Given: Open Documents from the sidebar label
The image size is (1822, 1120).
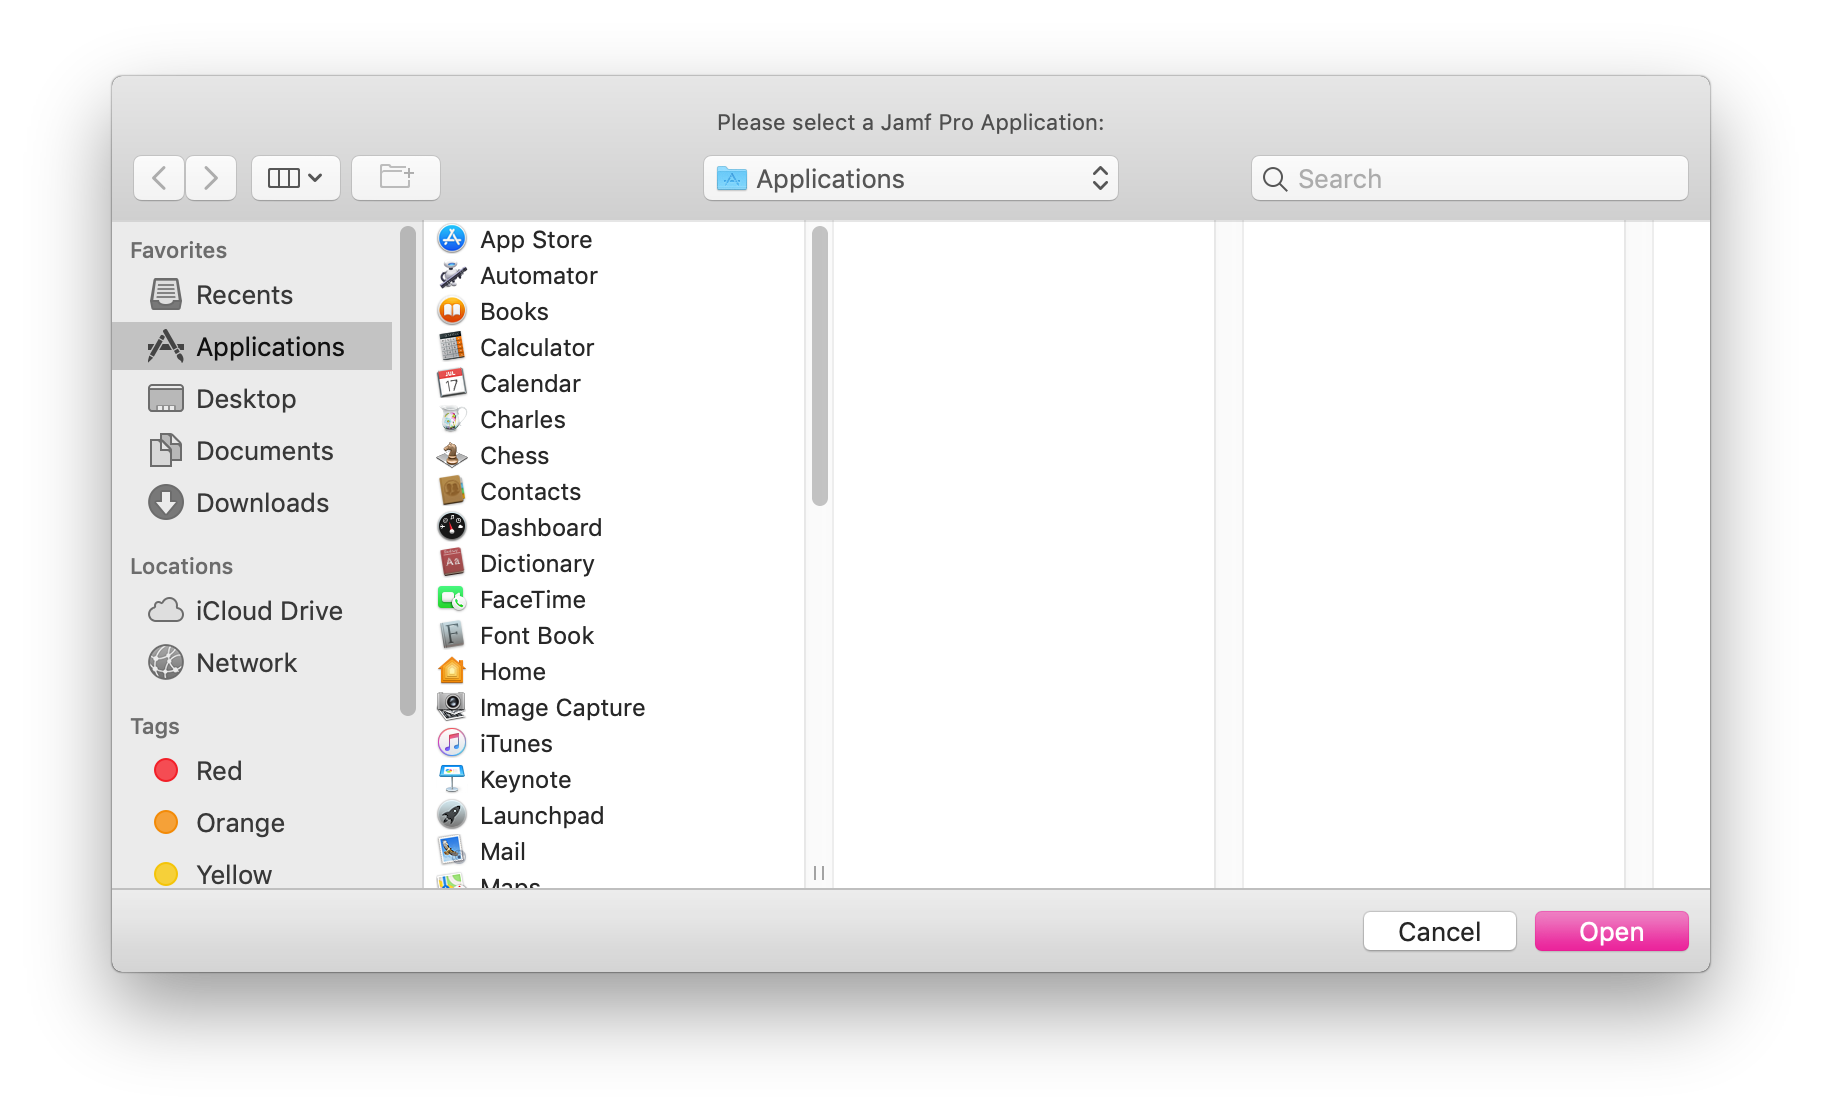Looking at the screenshot, I should tap(264, 450).
